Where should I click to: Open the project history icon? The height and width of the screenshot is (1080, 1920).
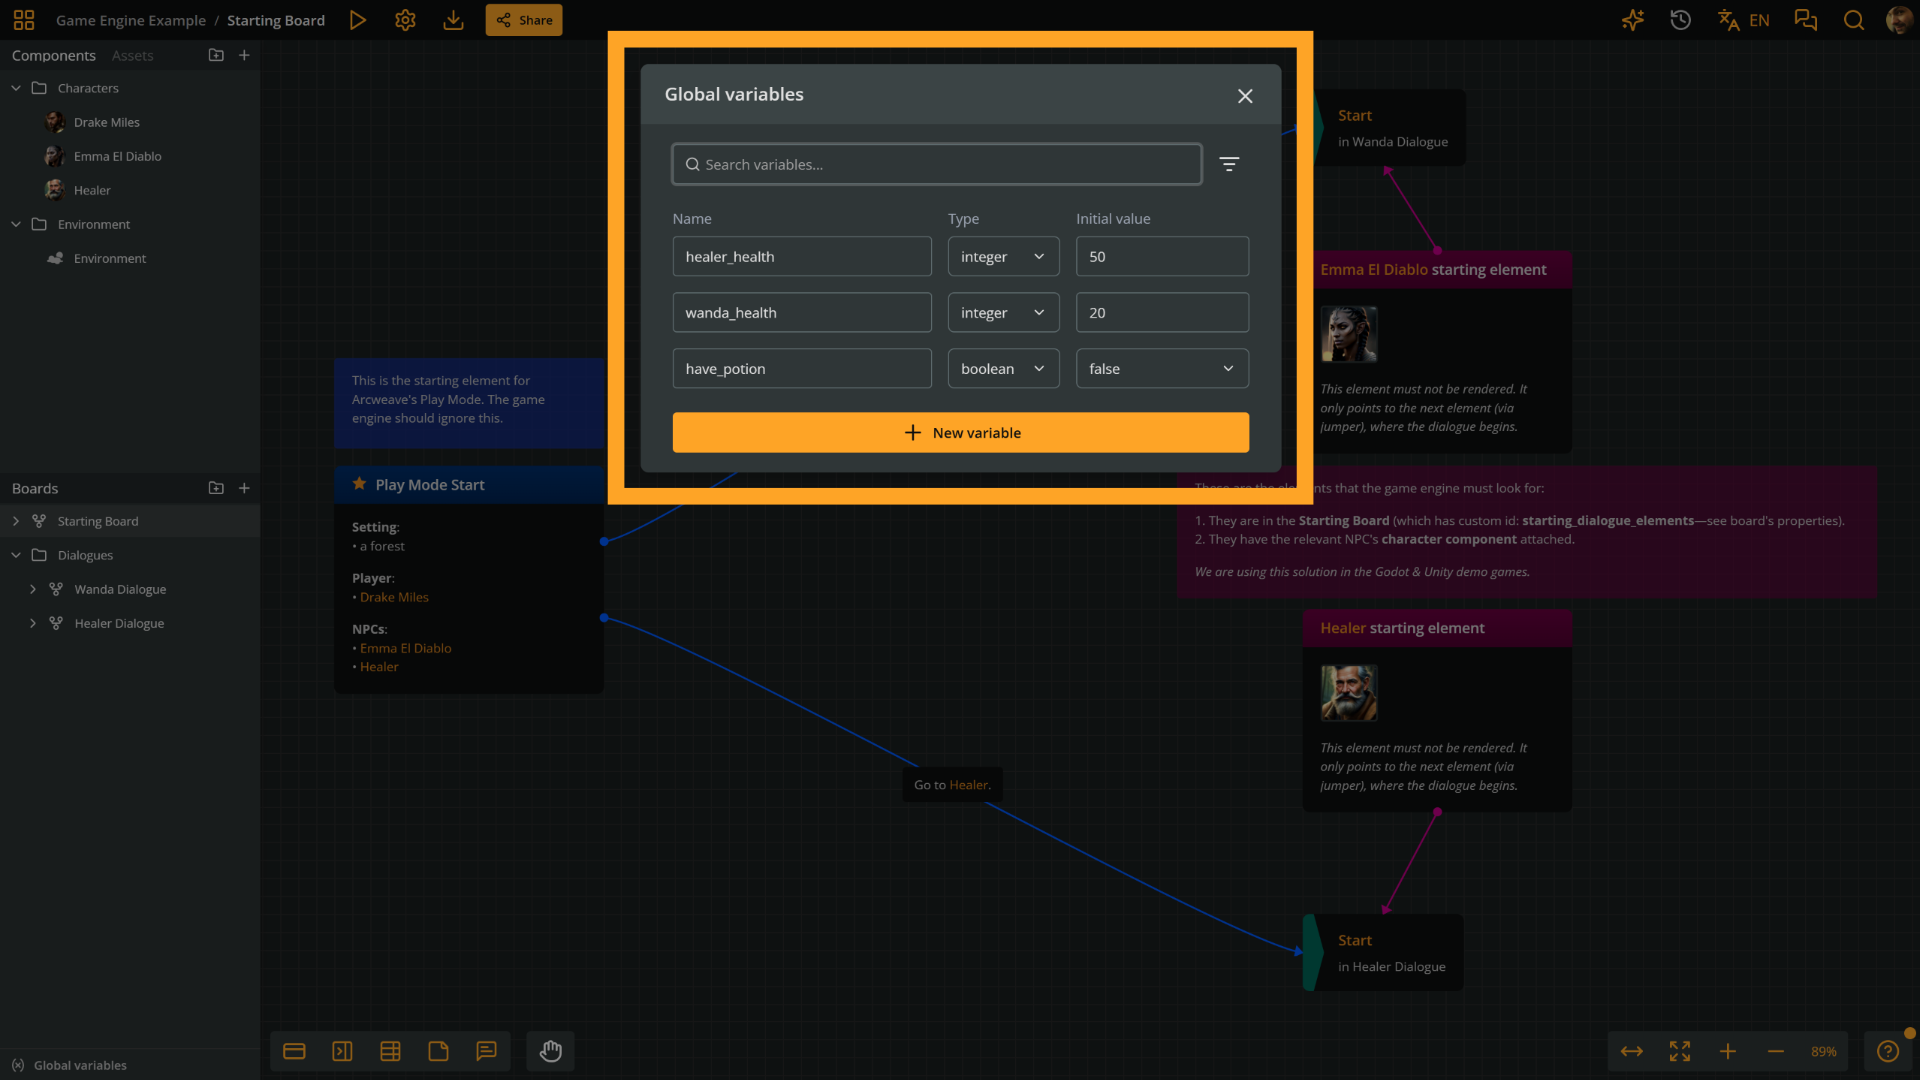coord(1681,20)
